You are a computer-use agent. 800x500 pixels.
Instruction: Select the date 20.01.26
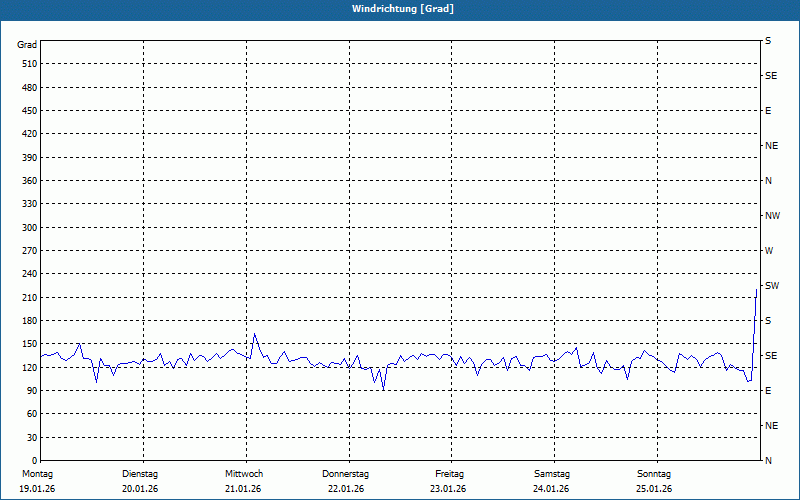coord(140,489)
